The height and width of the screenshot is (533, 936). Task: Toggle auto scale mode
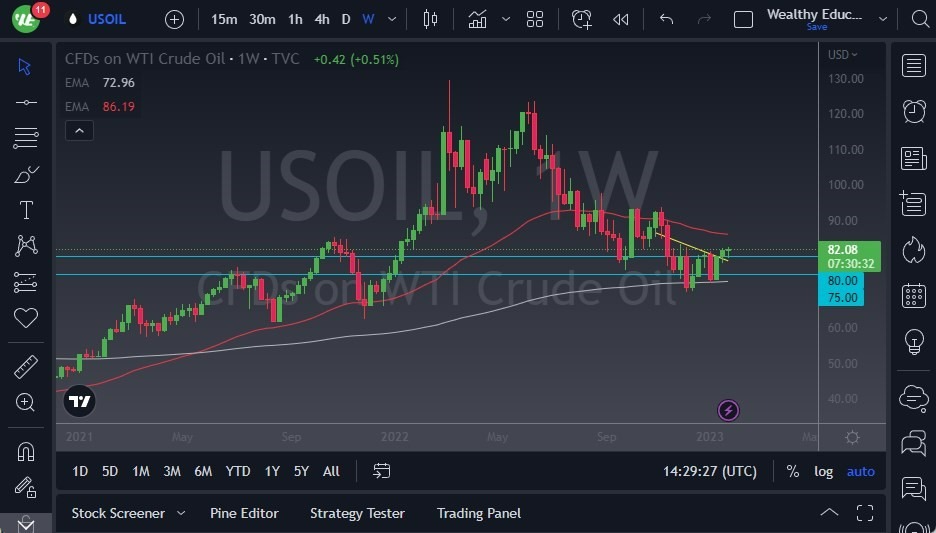pos(861,472)
